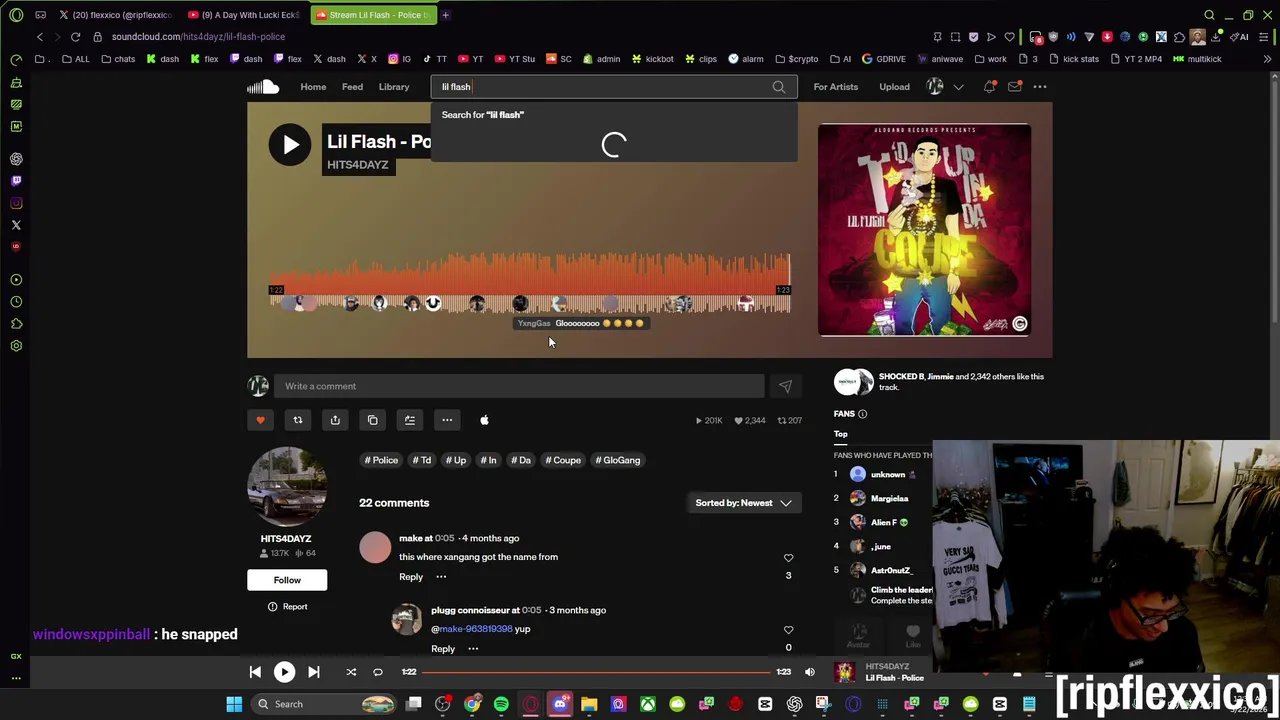
Task: Open For Artists page
Action: (x=835, y=87)
